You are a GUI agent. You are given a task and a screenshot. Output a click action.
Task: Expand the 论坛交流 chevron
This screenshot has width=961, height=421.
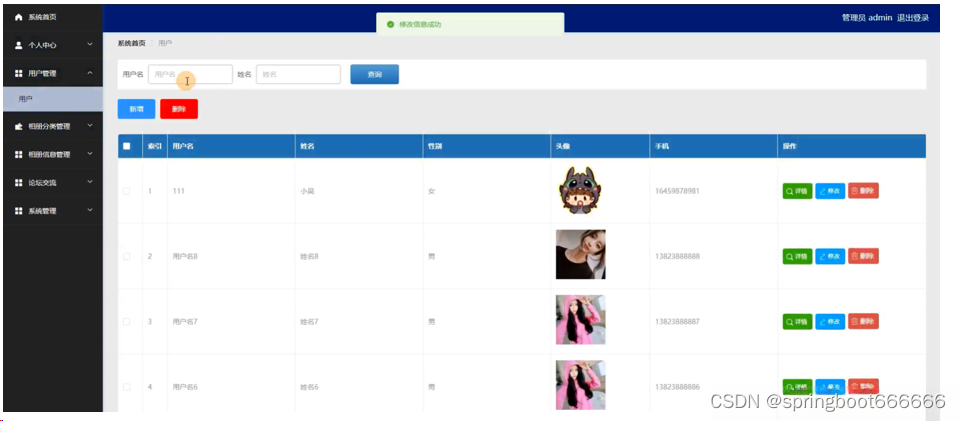[x=90, y=182]
